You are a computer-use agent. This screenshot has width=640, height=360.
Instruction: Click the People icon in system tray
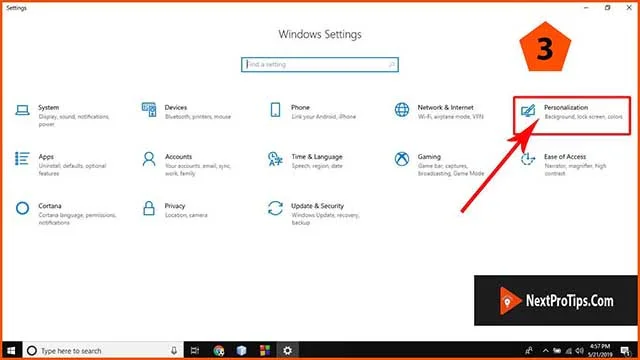(x=529, y=351)
